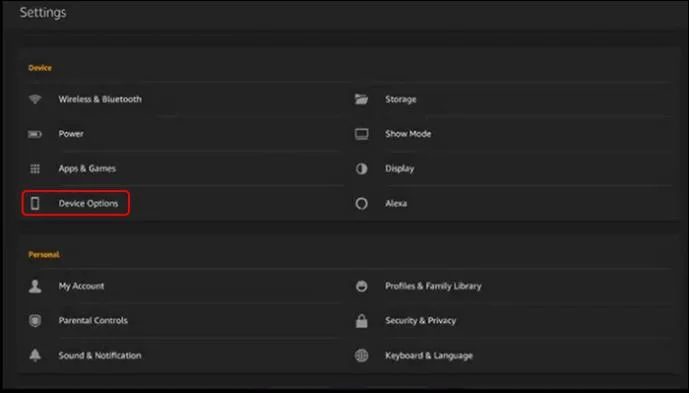Tap the Wi-Fi icon beside Wireless & Bluetooth
689x393 pixels.
pyautogui.click(x=35, y=99)
